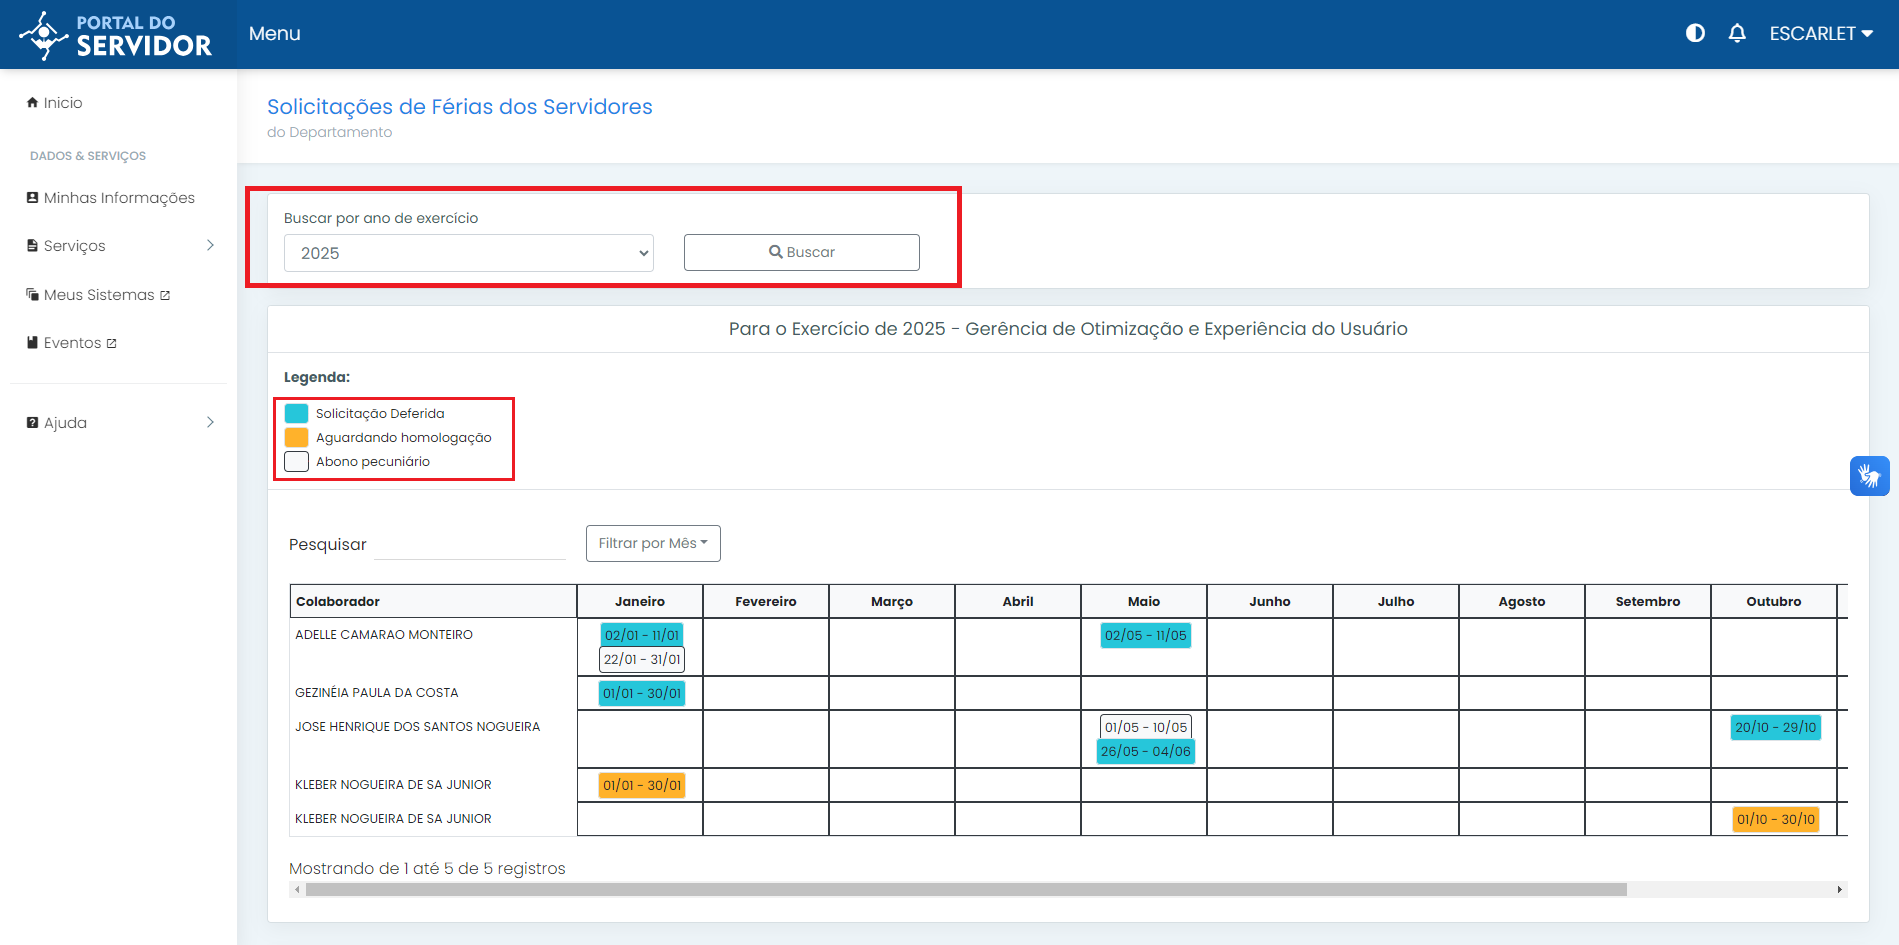Click the help icon beside Ajuda
The width and height of the screenshot is (1899, 945).
33,422
